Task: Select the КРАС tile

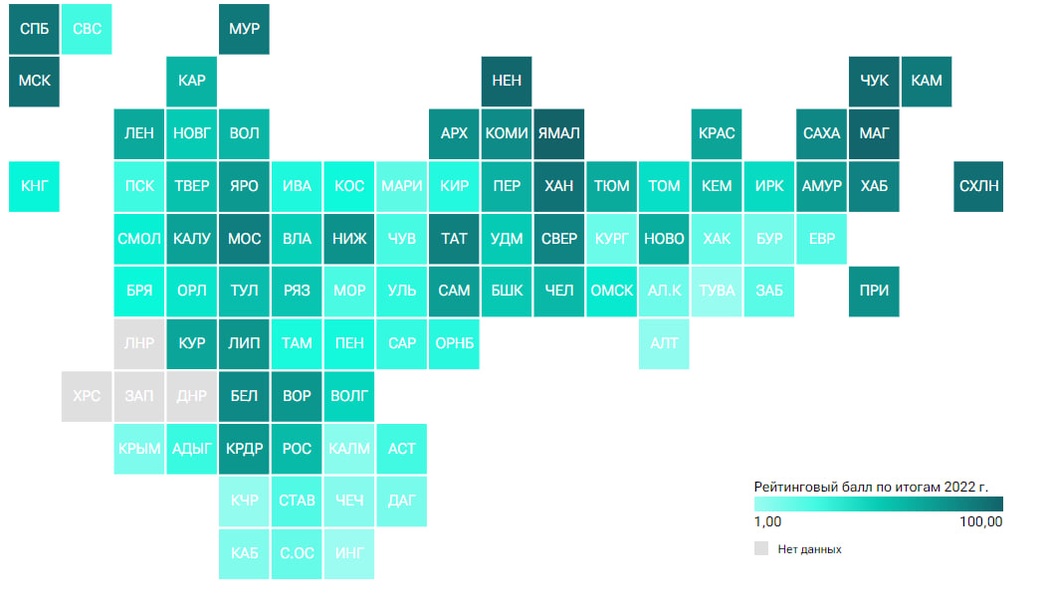Action: [717, 134]
